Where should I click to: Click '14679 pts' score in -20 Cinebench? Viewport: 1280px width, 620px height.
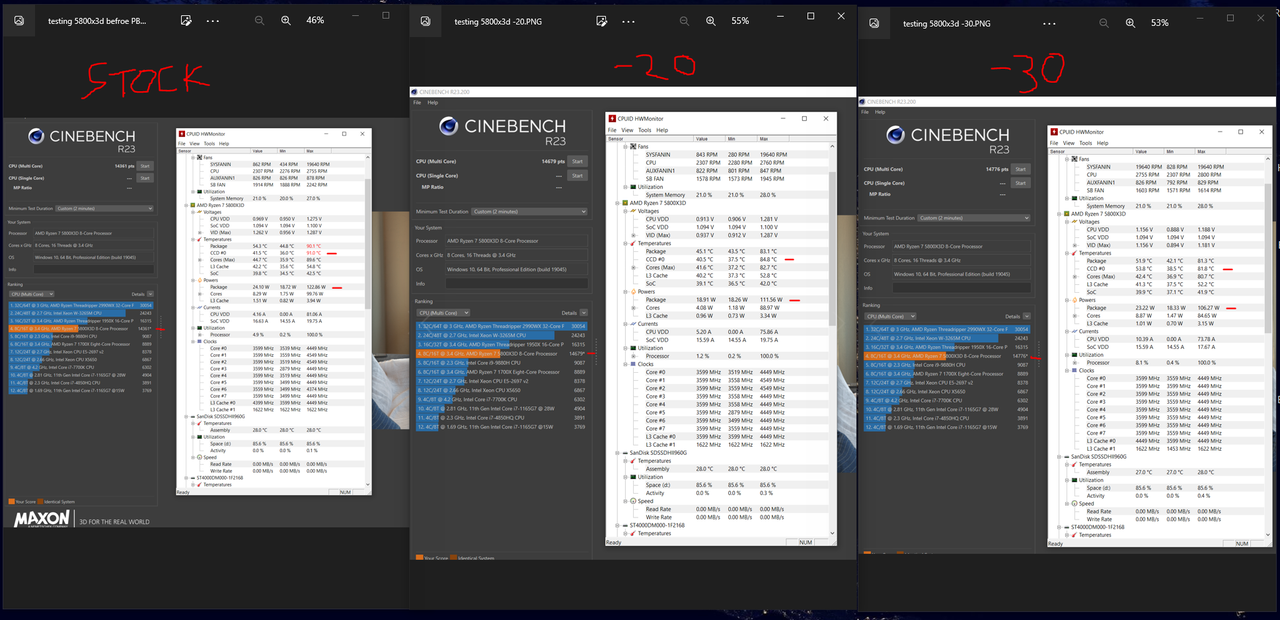[x=554, y=161]
